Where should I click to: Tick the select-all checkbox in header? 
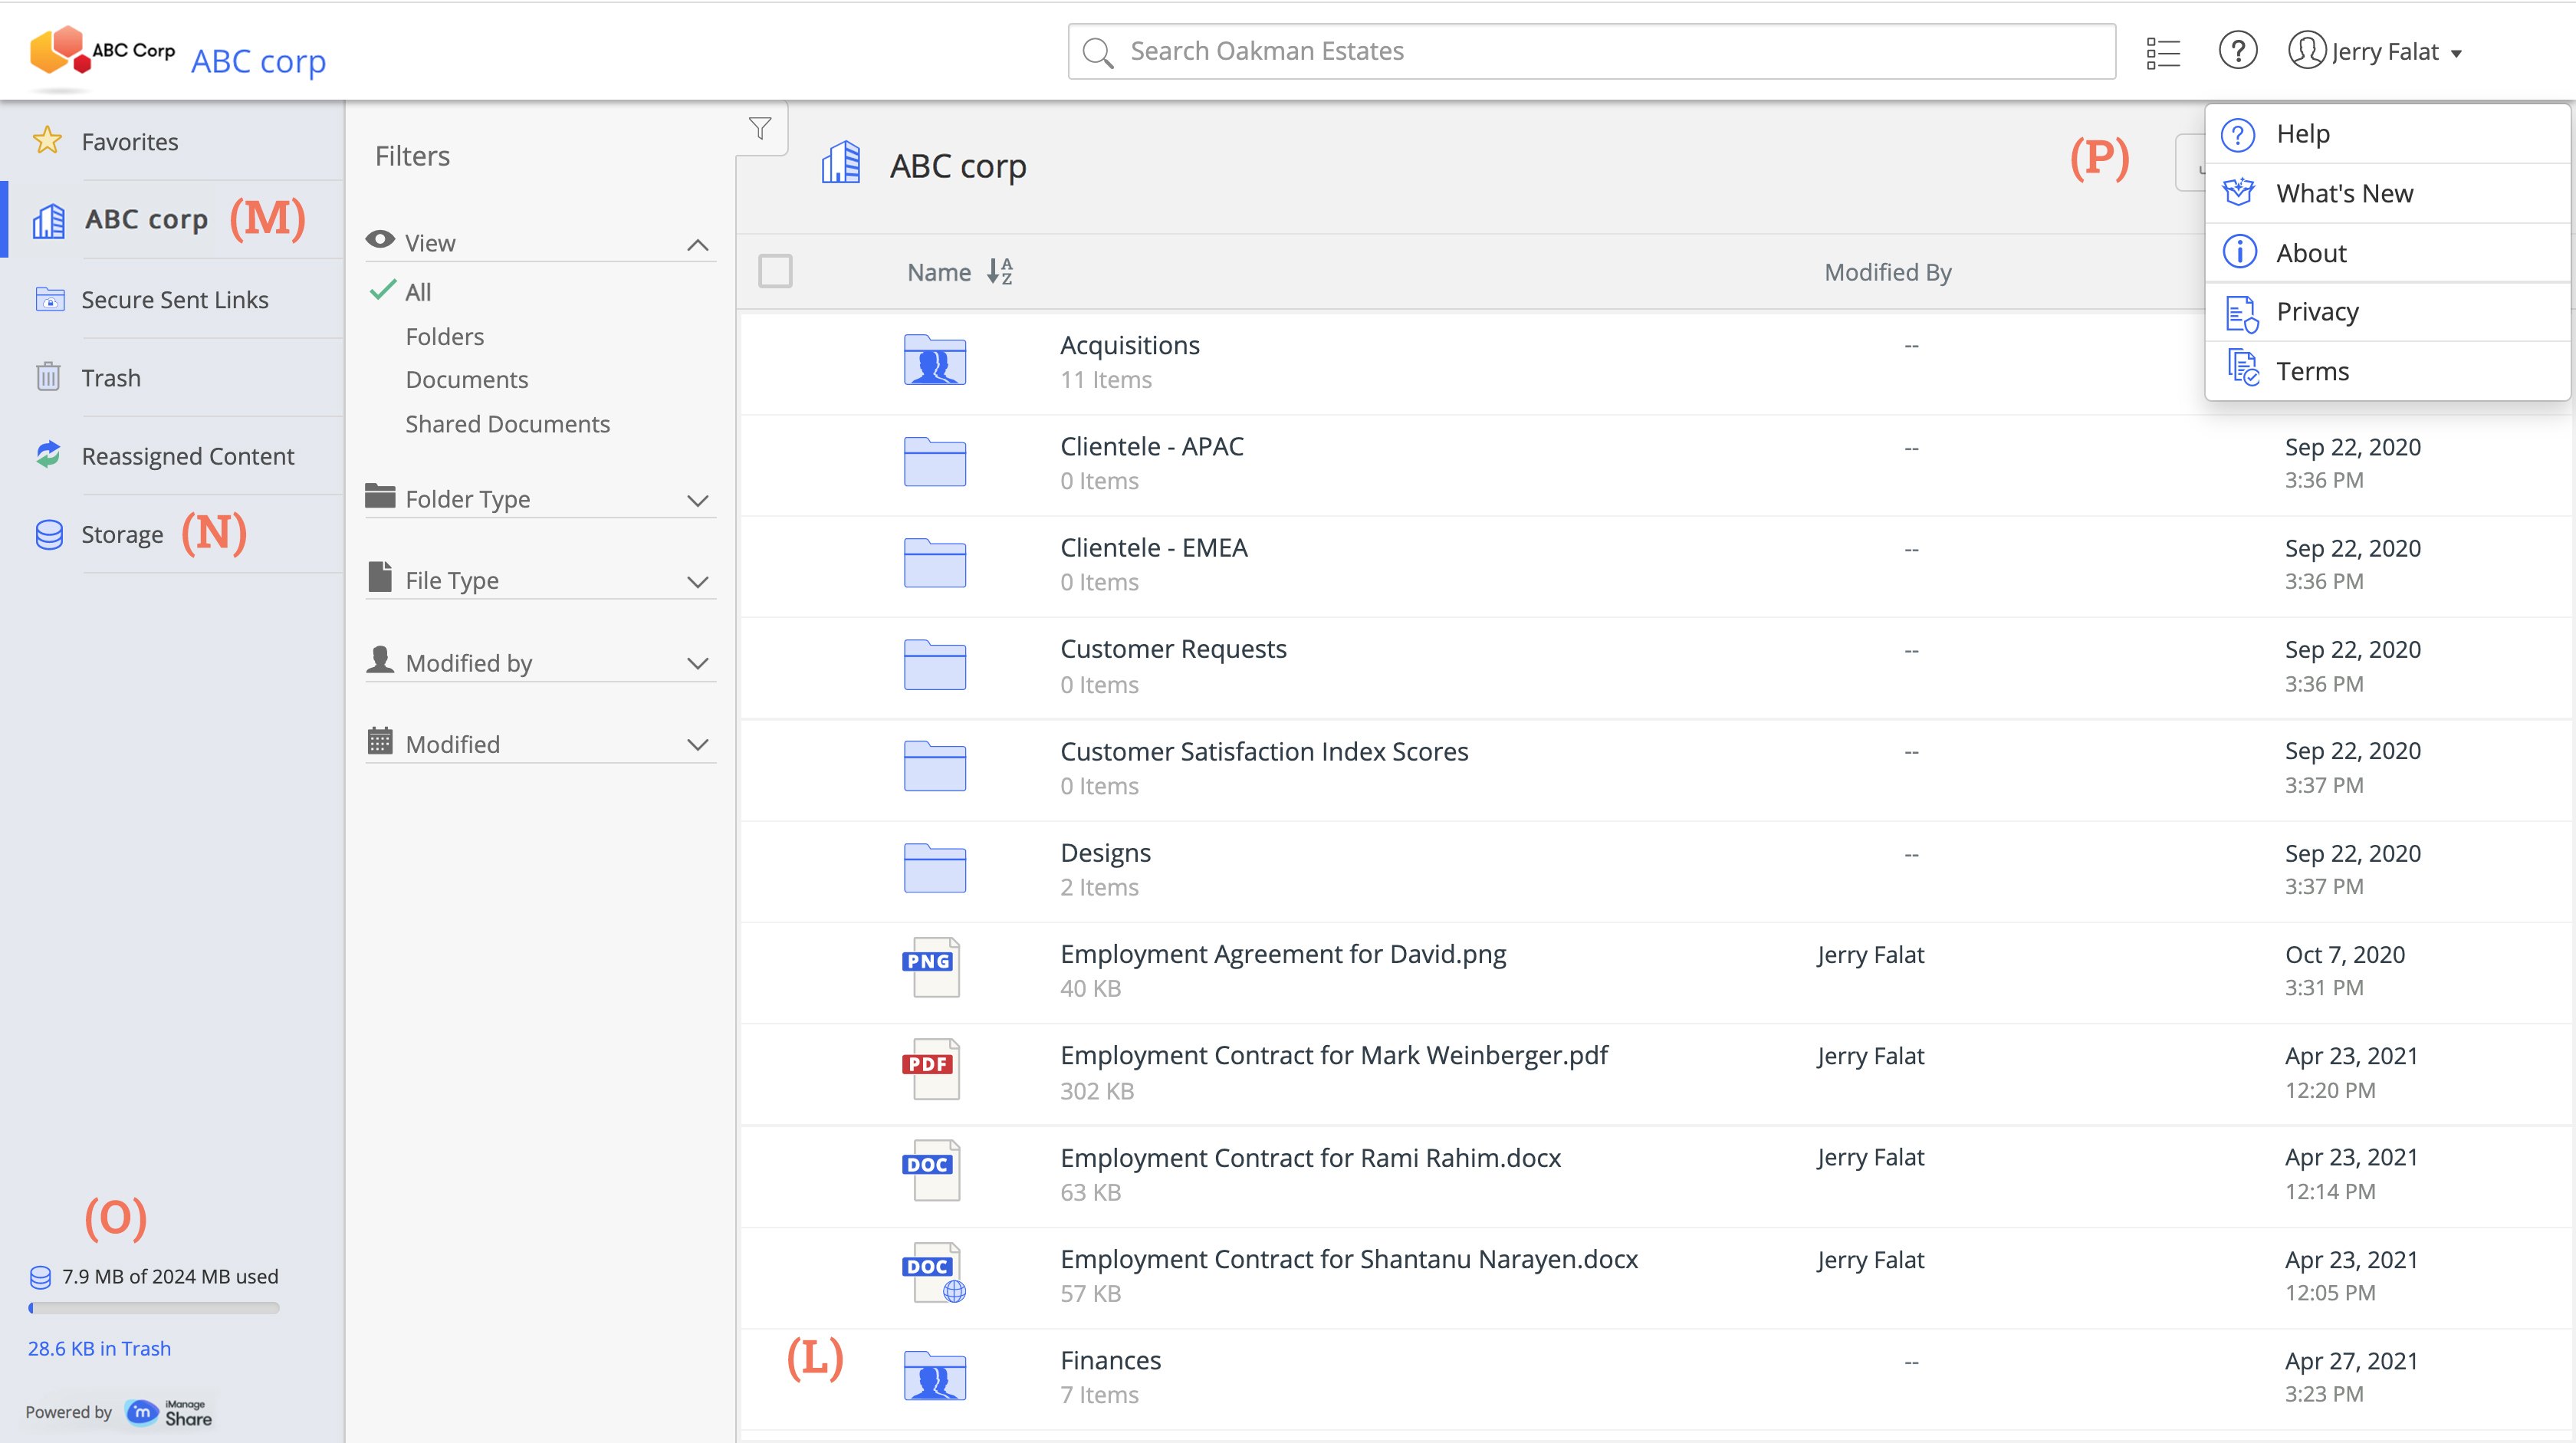pyautogui.click(x=775, y=271)
